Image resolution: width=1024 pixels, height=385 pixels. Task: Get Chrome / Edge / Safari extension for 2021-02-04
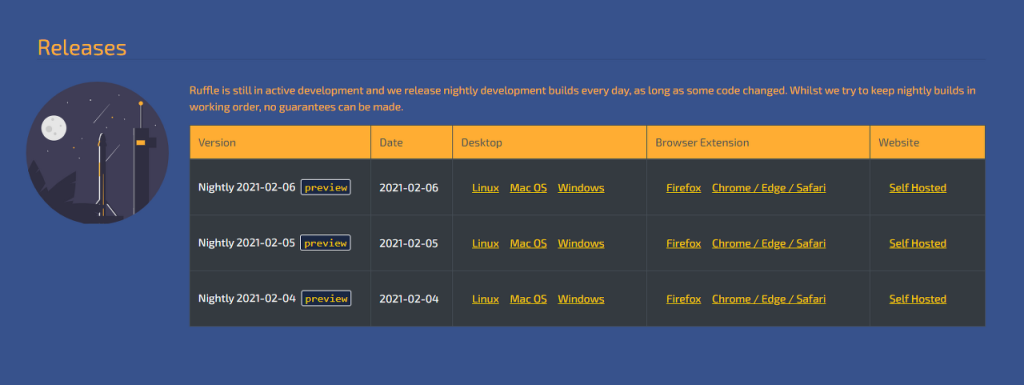(x=769, y=299)
